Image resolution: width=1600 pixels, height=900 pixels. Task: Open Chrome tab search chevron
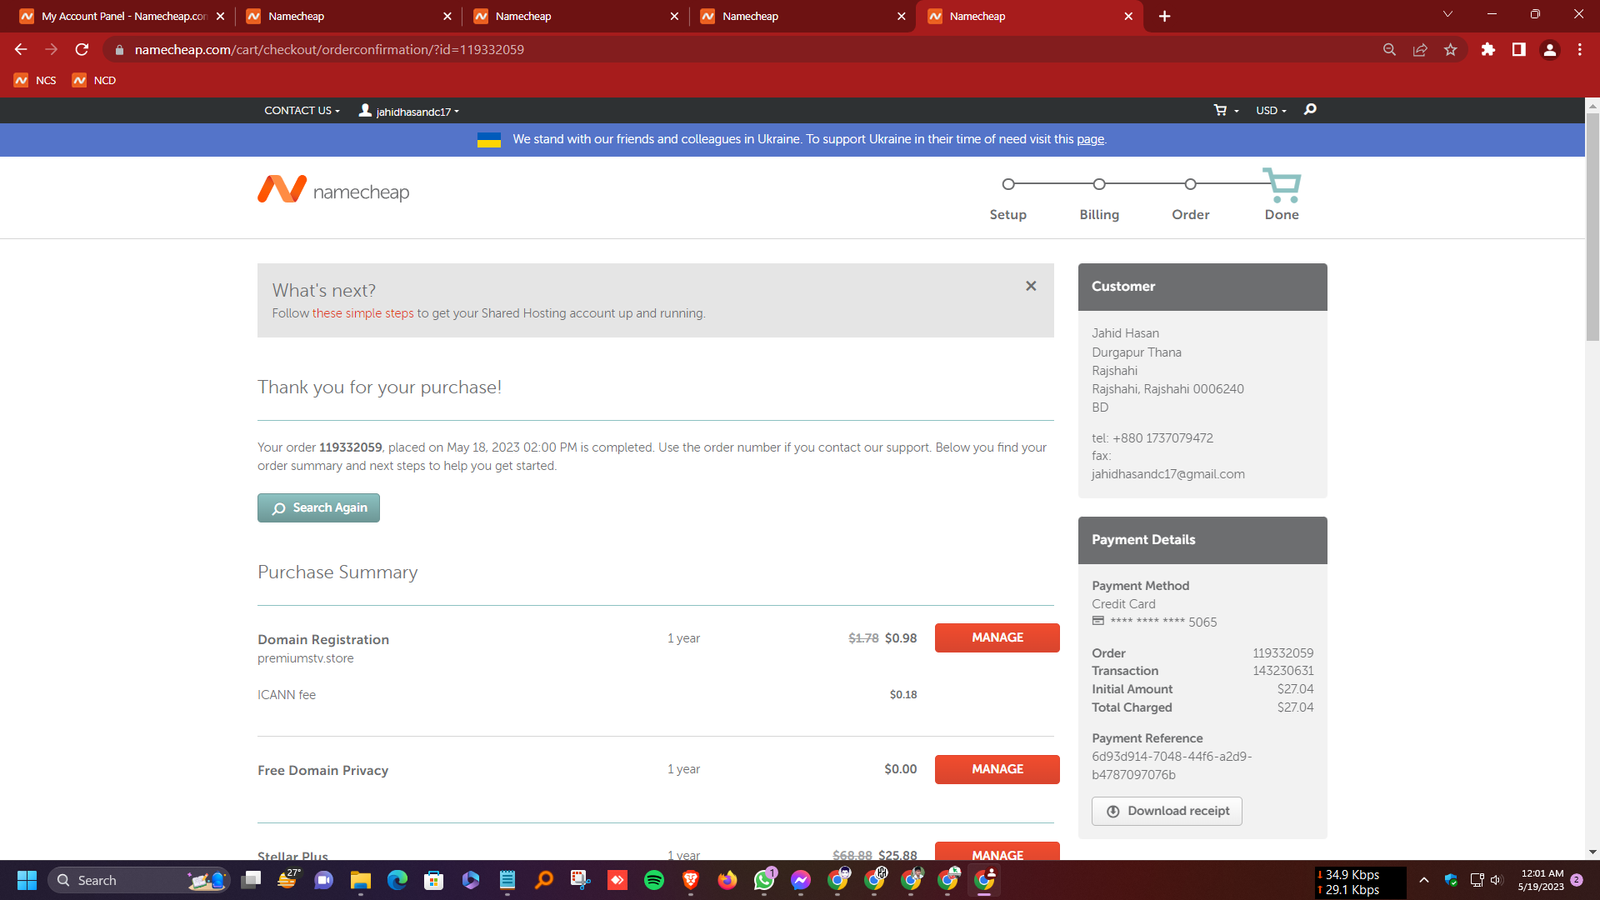tap(1447, 14)
